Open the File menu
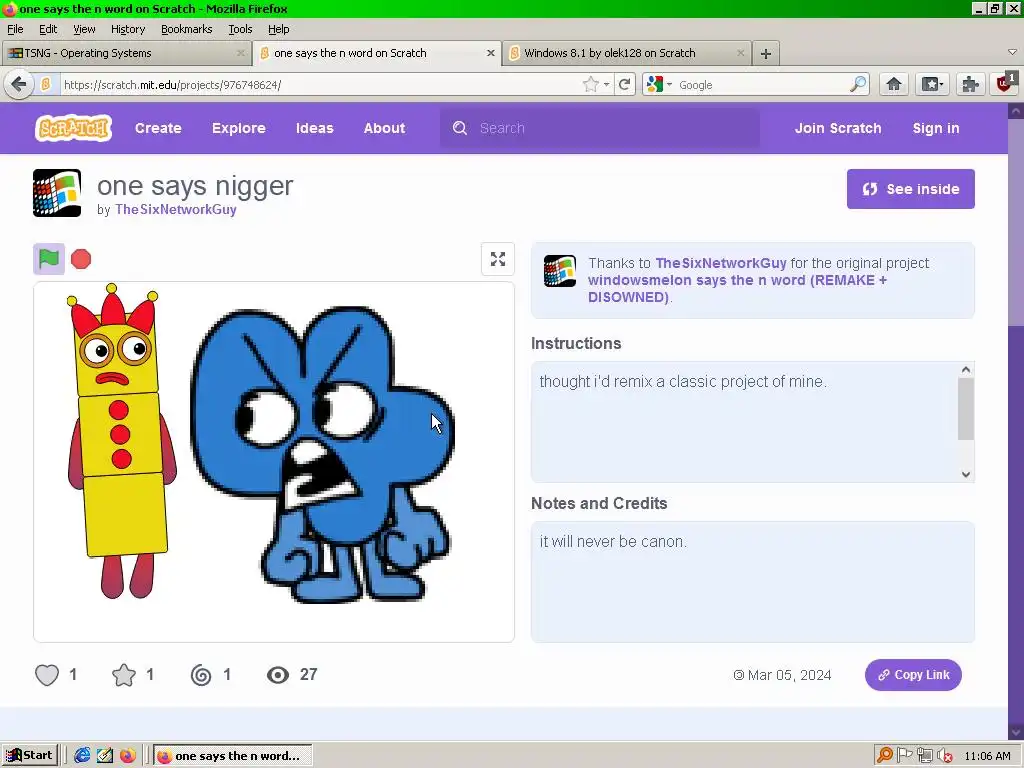Screen dimensions: 1024x768 click(x=15, y=29)
